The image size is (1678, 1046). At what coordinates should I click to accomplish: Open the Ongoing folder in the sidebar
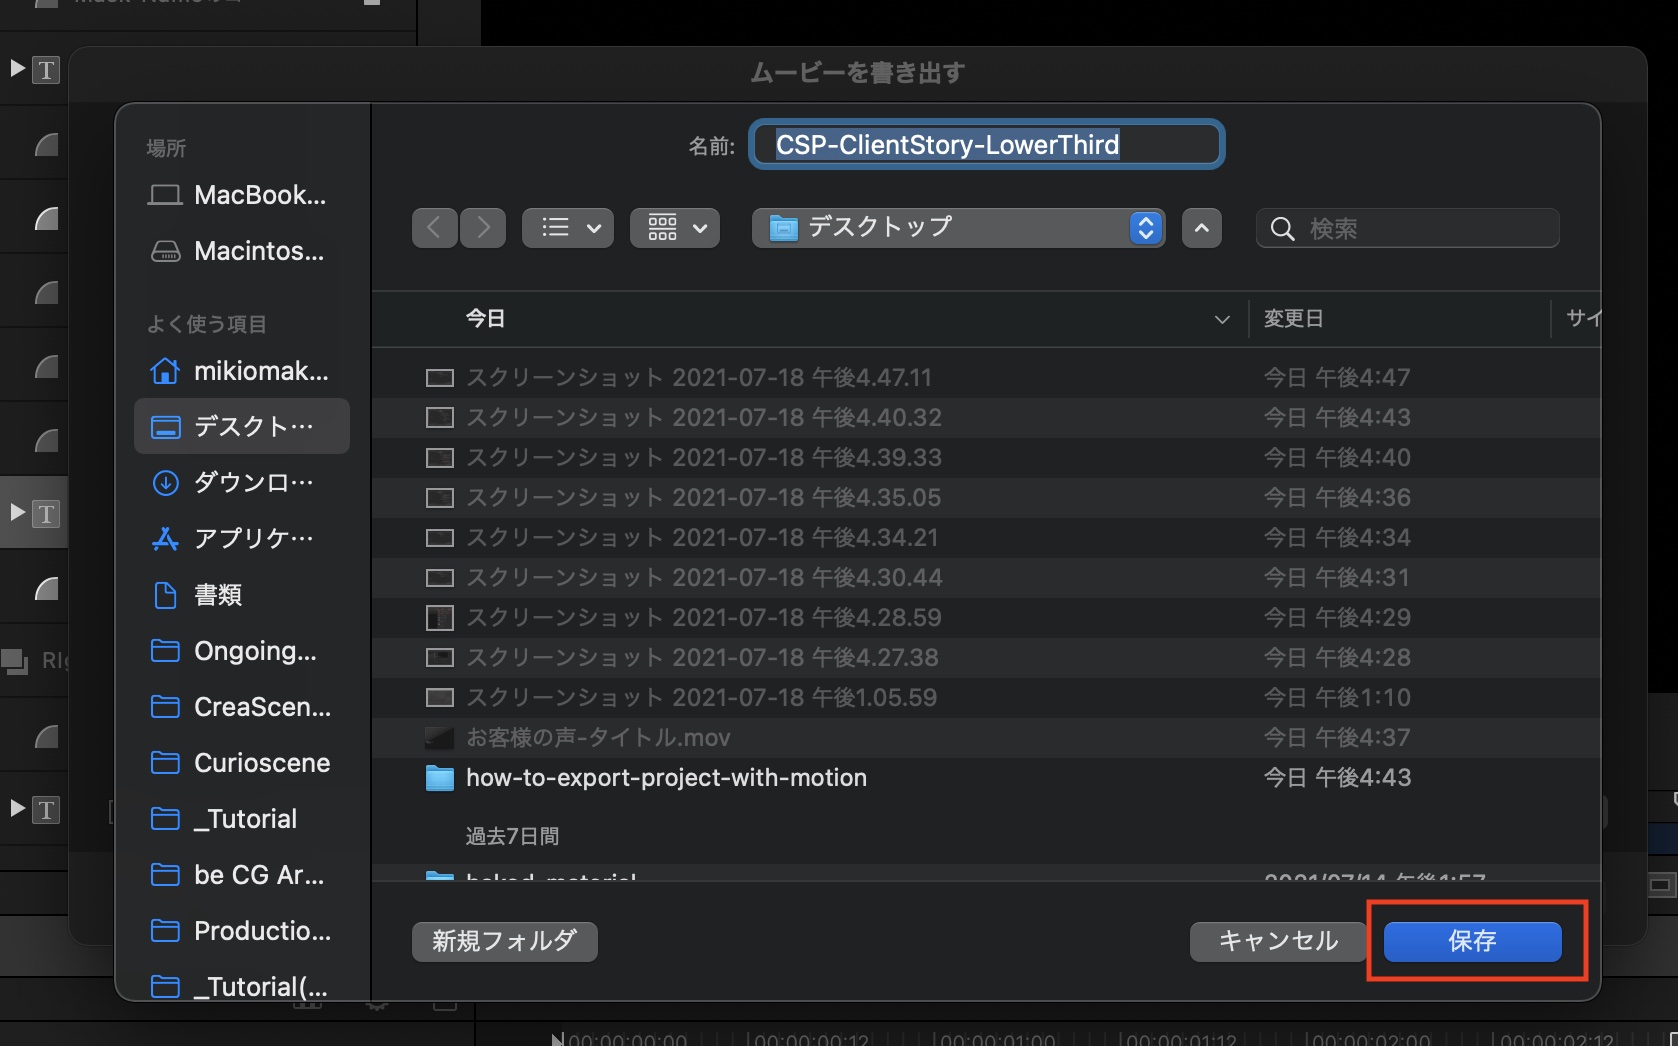click(242, 651)
